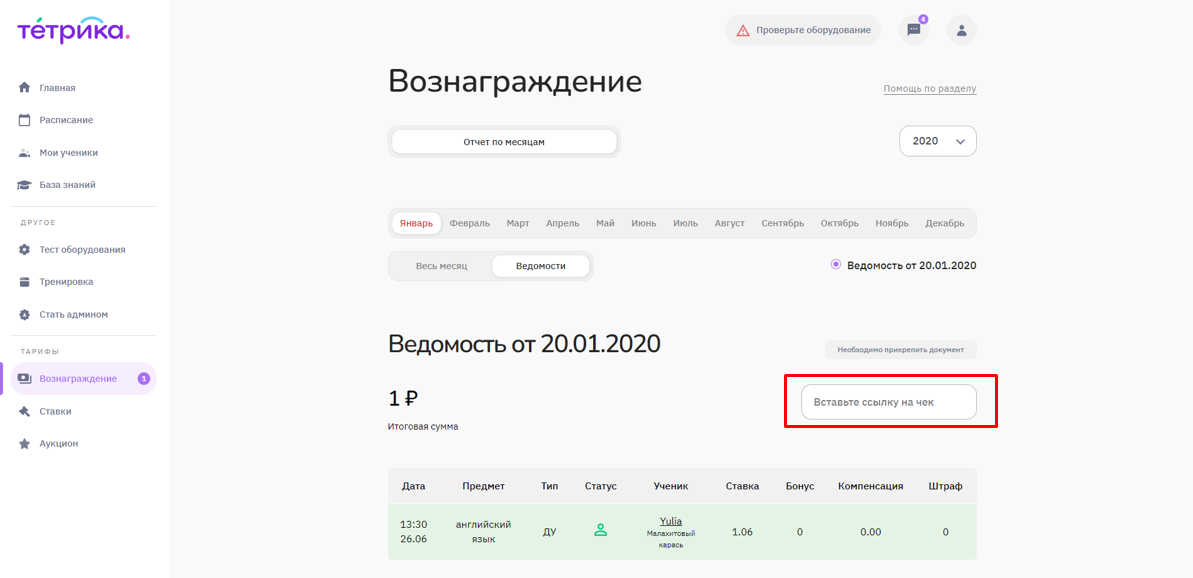1193x578 pixels.
Task: Click the Вставьте ссылку на чек field
Action: (889, 402)
